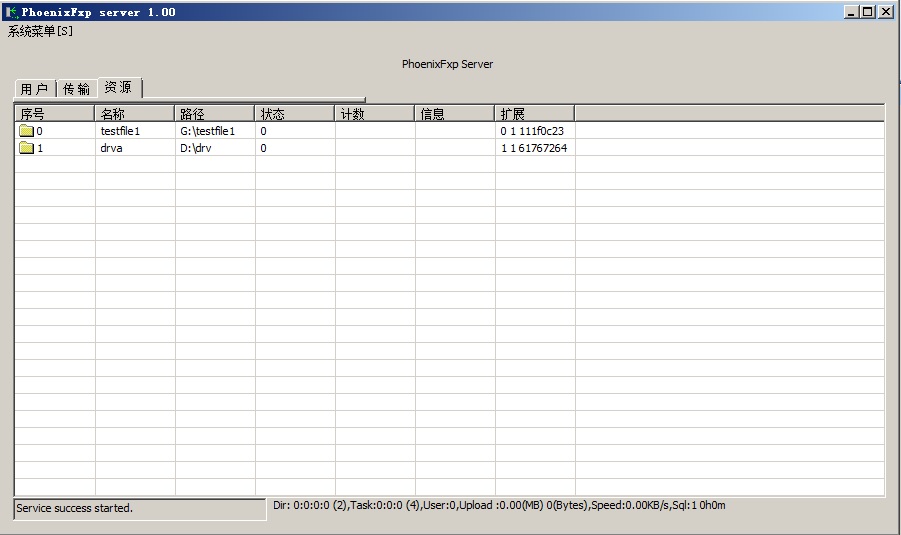The width and height of the screenshot is (901, 535).
Task: Click the 1 1 61767264 extension value
Action: click(x=534, y=148)
